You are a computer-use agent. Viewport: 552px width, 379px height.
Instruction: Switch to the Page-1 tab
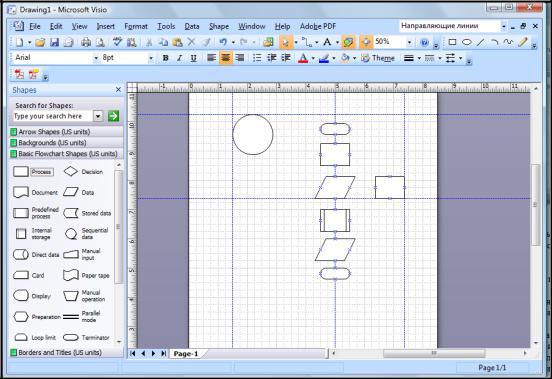tap(186, 354)
